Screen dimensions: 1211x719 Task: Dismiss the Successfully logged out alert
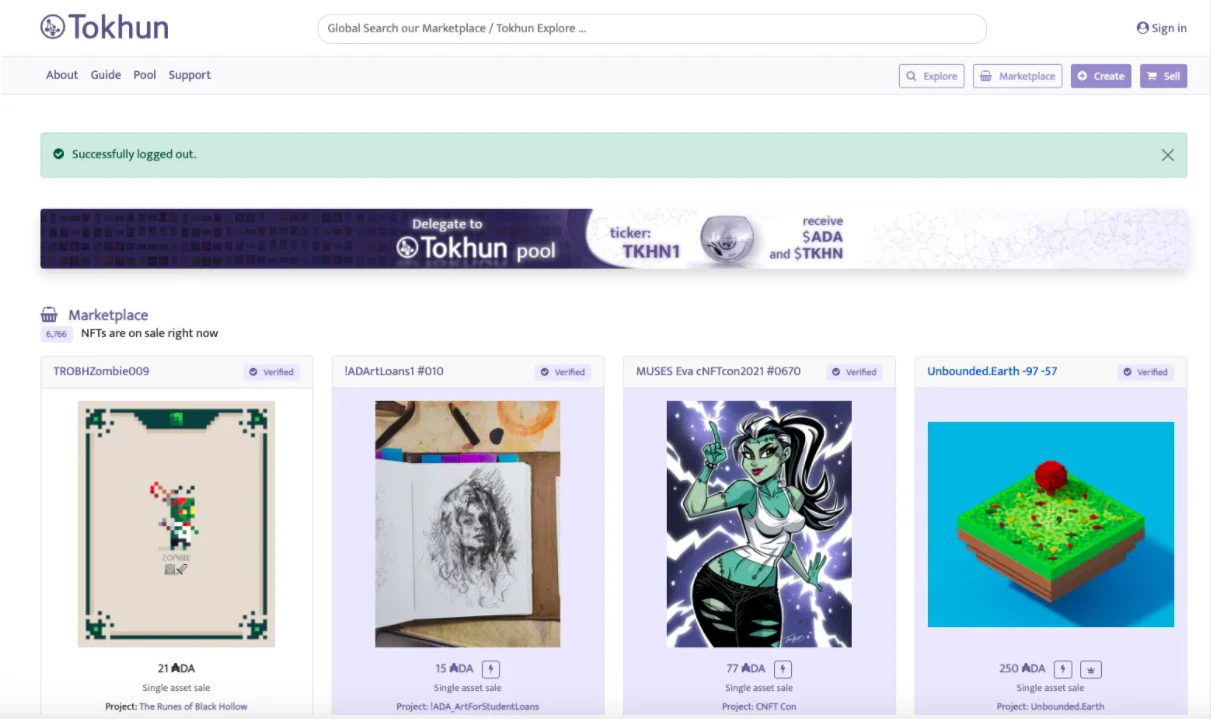pyautogui.click(x=1167, y=155)
